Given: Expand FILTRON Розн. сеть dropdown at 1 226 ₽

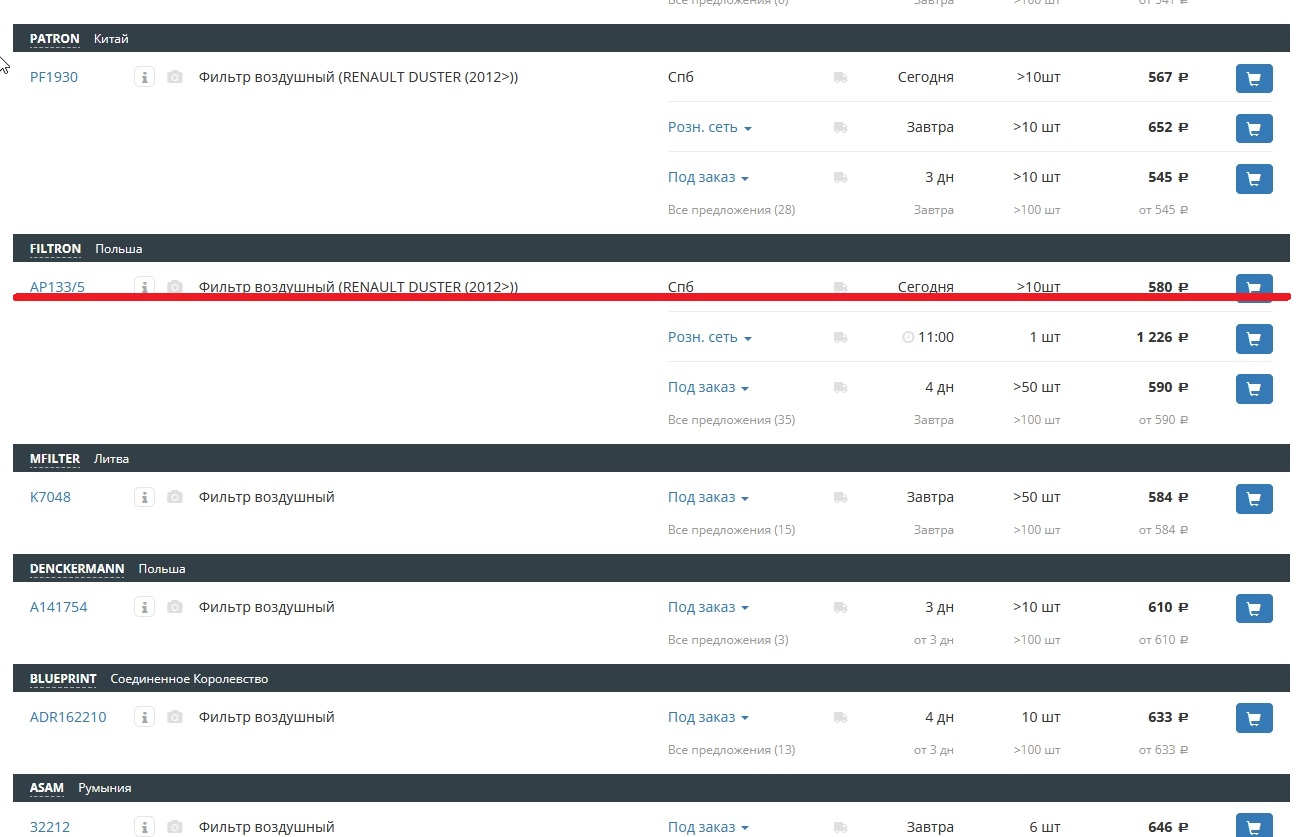Looking at the screenshot, I should click(709, 337).
